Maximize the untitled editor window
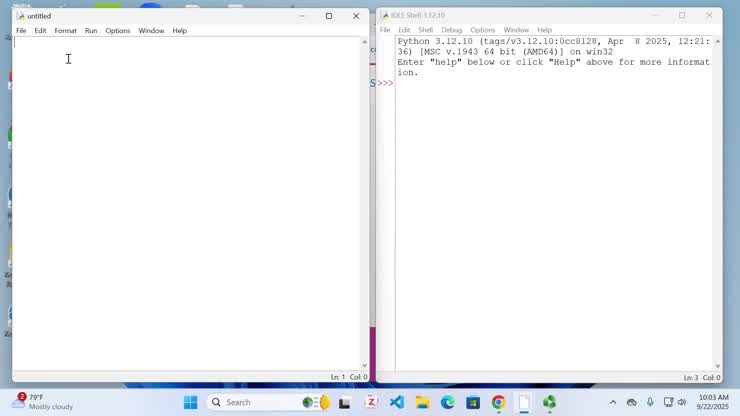This screenshot has height=416, width=740. click(329, 16)
